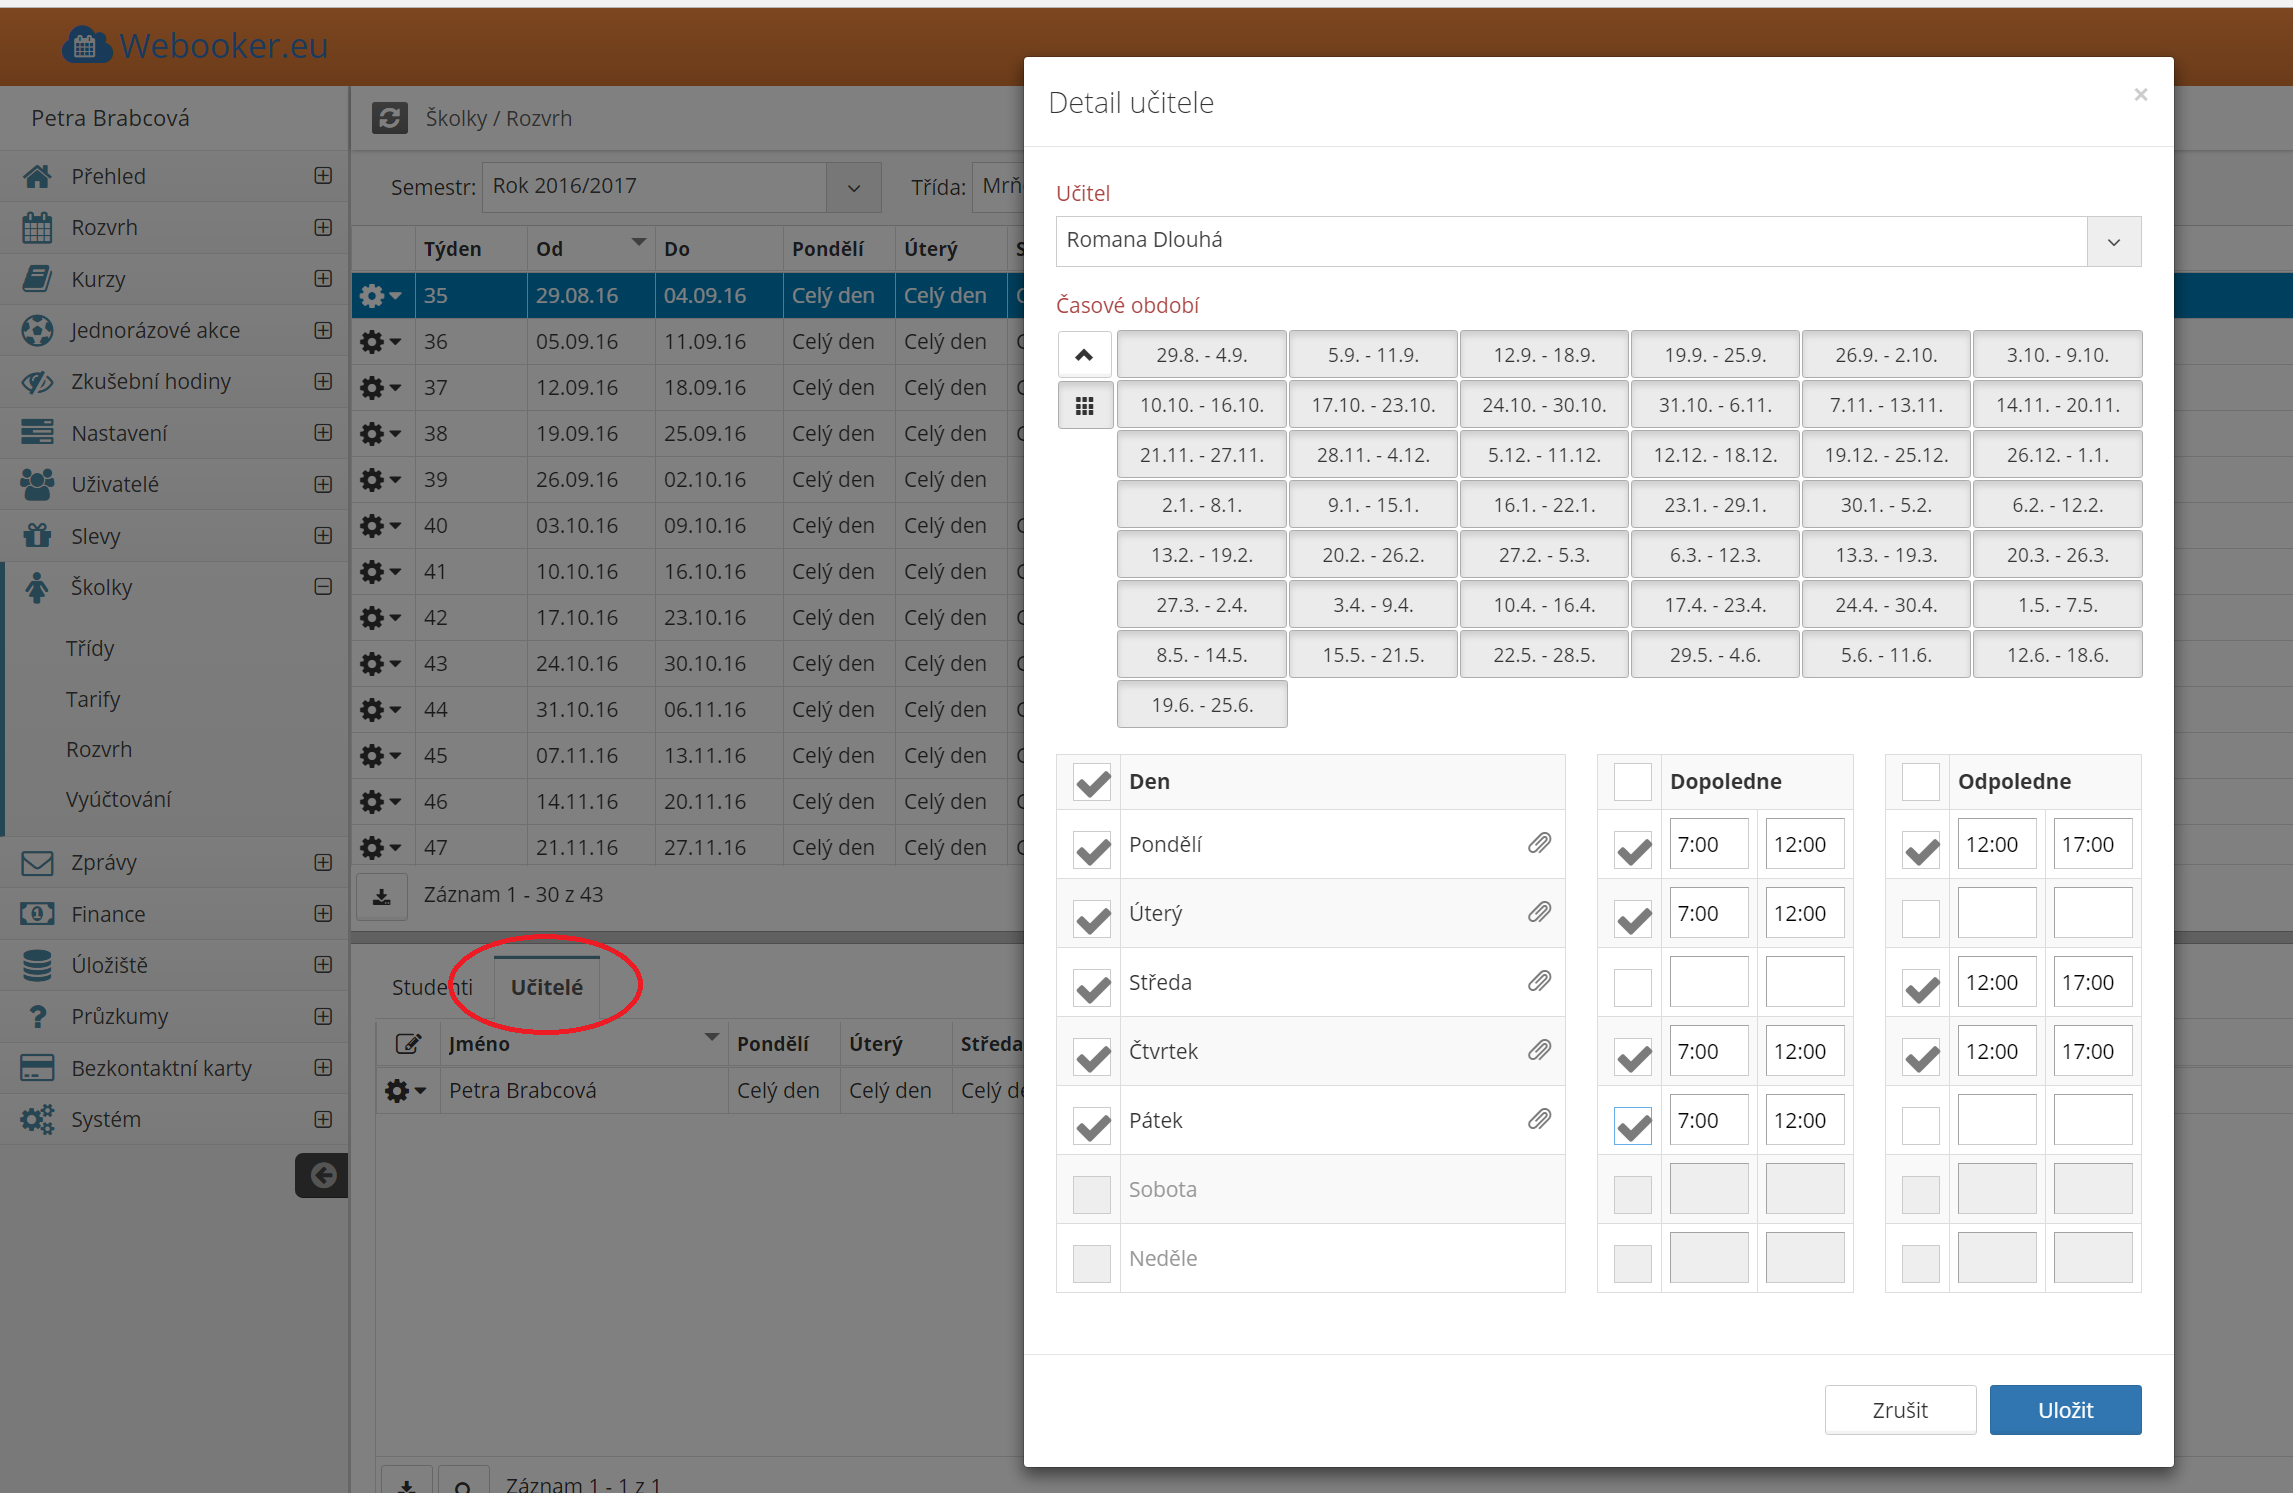The height and width of the screenshot is (1493, 2293).
Task: Expand the Semestr dropdown
Action: pyautogui.click(x=854, y=188)
